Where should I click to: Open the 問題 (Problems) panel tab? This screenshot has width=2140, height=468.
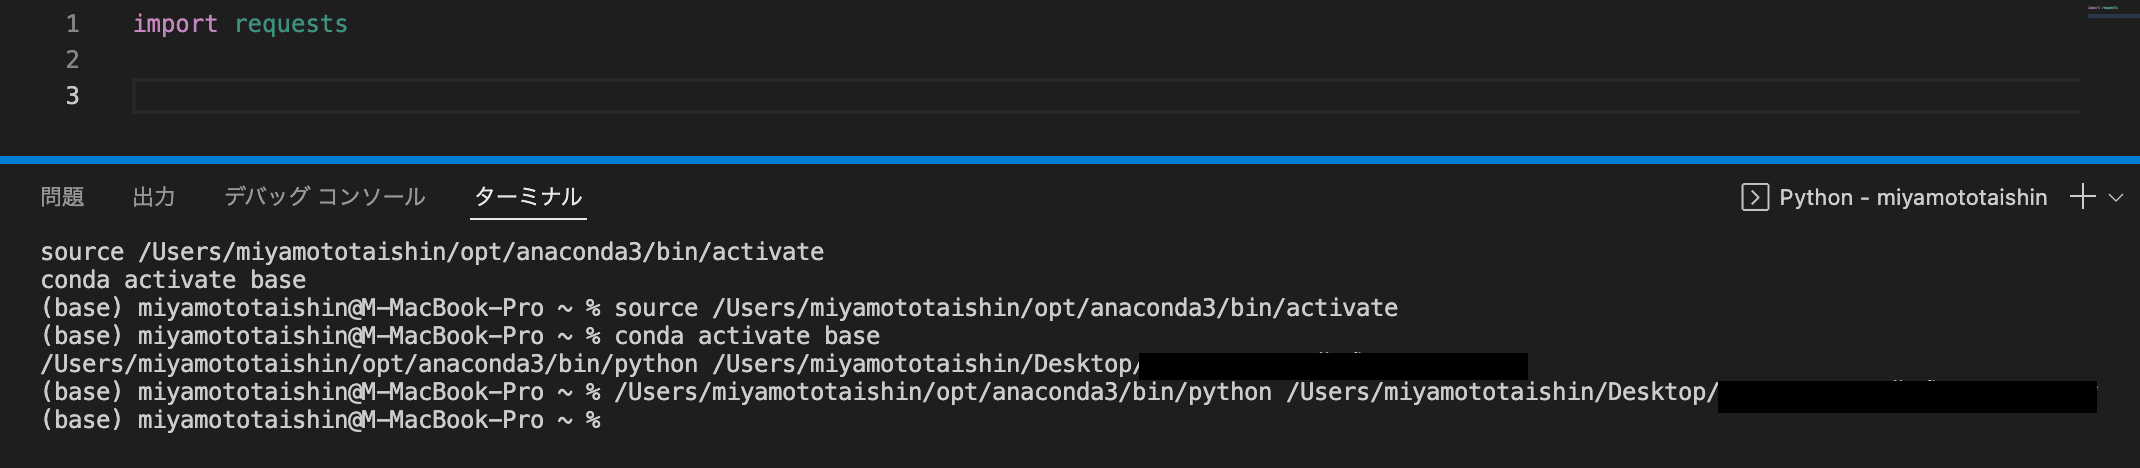(62, 197)
